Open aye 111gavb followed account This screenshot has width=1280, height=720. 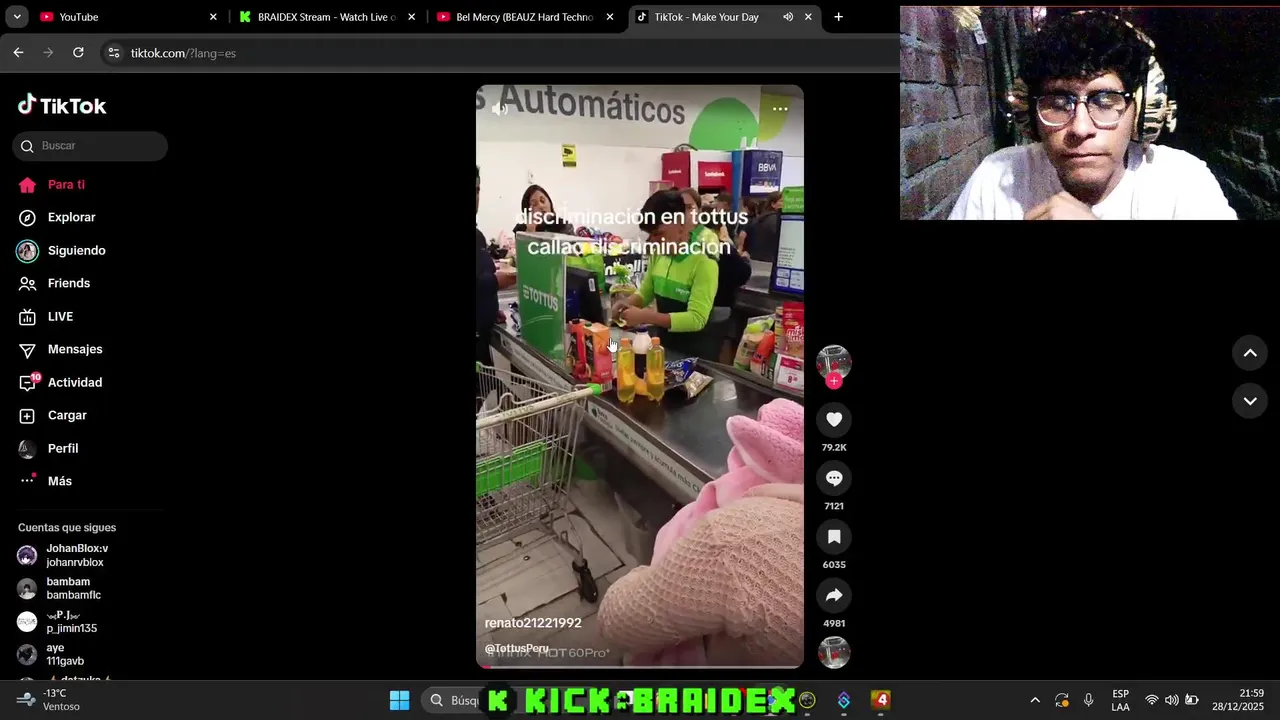click(65, 654)
